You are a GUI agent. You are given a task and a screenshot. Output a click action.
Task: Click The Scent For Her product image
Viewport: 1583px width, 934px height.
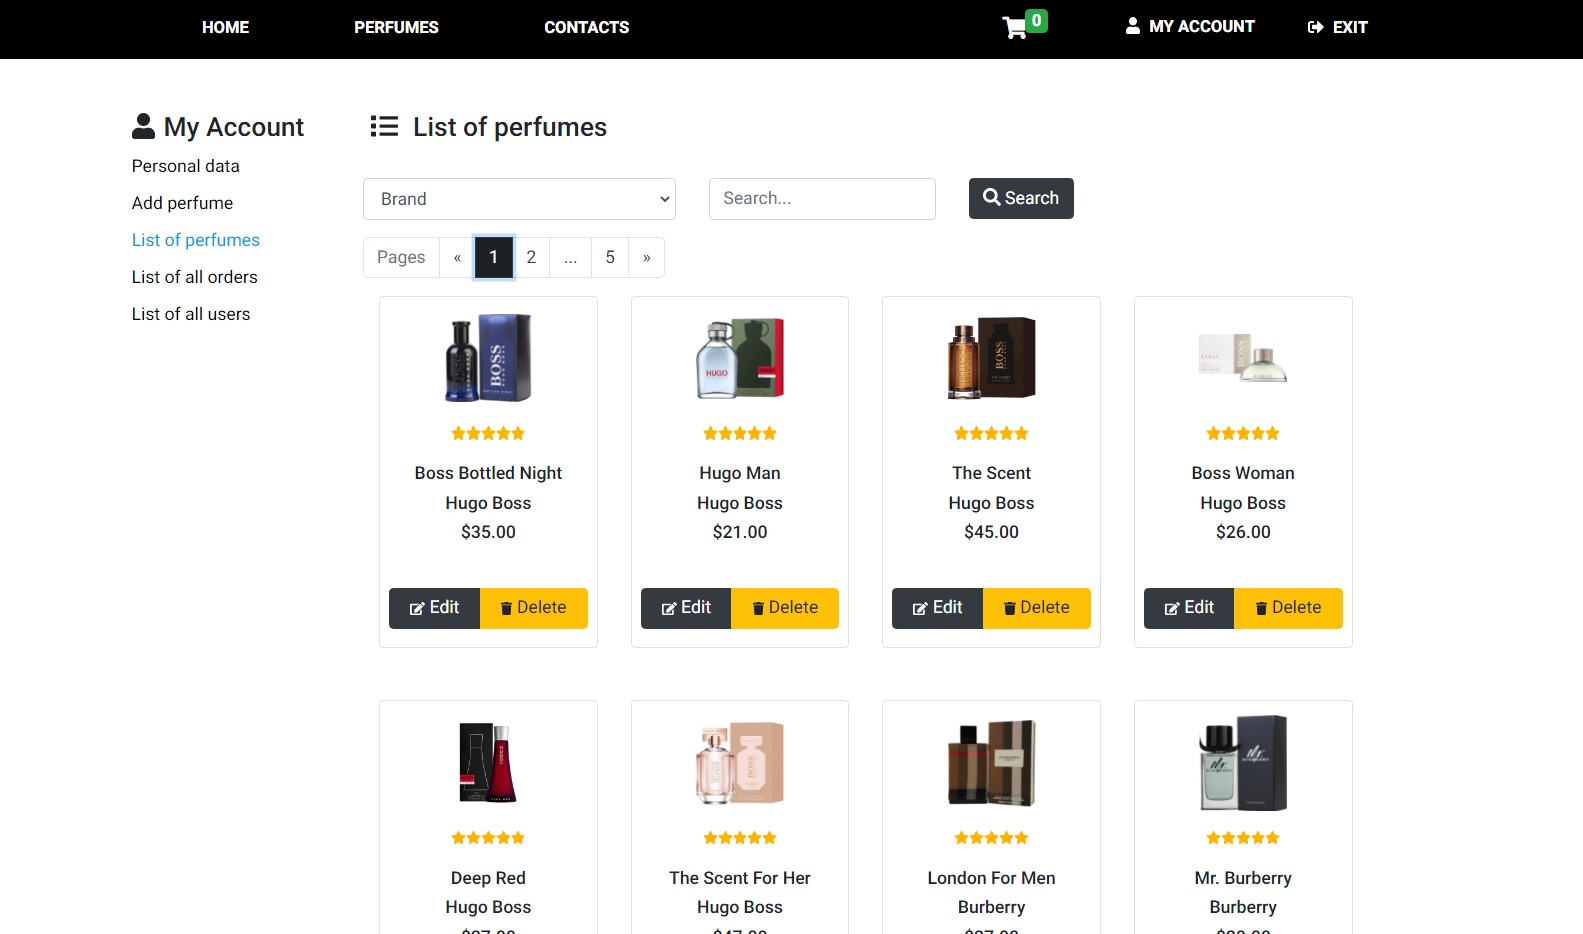[x=740, y=762]
